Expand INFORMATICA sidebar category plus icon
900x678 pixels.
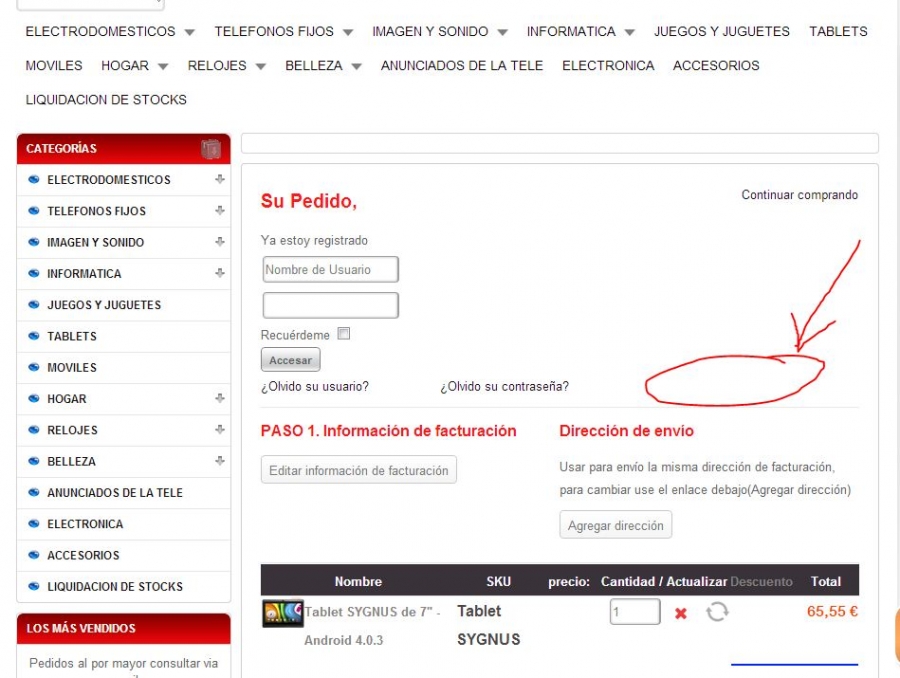point(219,273)
